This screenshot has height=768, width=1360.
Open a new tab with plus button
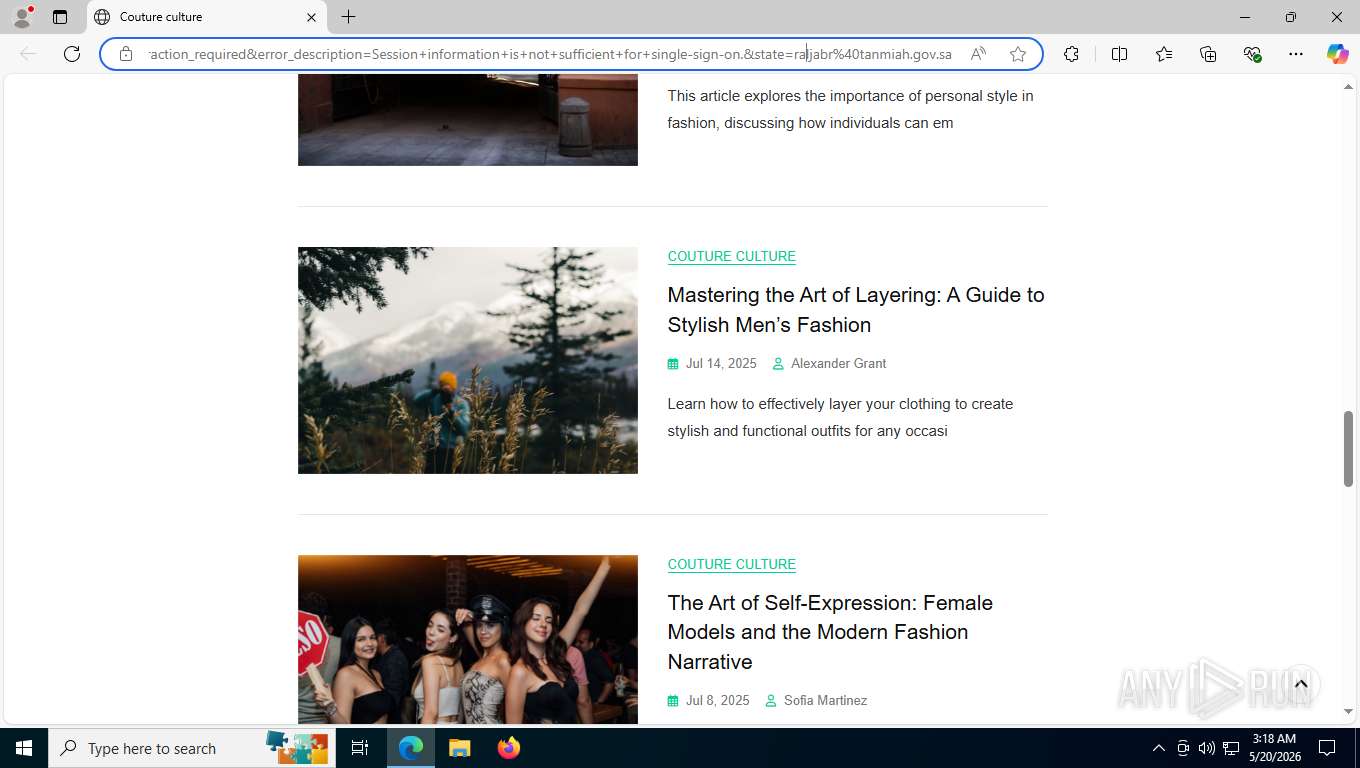tap(348, 17)
